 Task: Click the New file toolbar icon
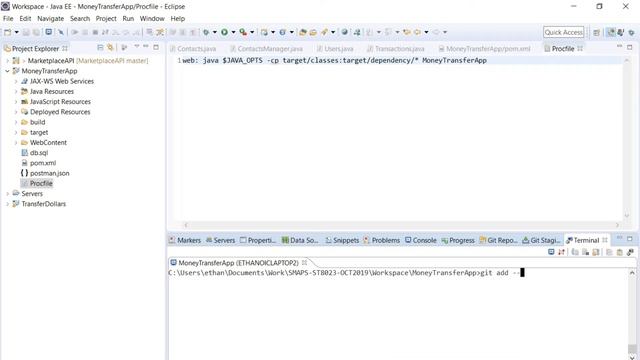[7, 32]
